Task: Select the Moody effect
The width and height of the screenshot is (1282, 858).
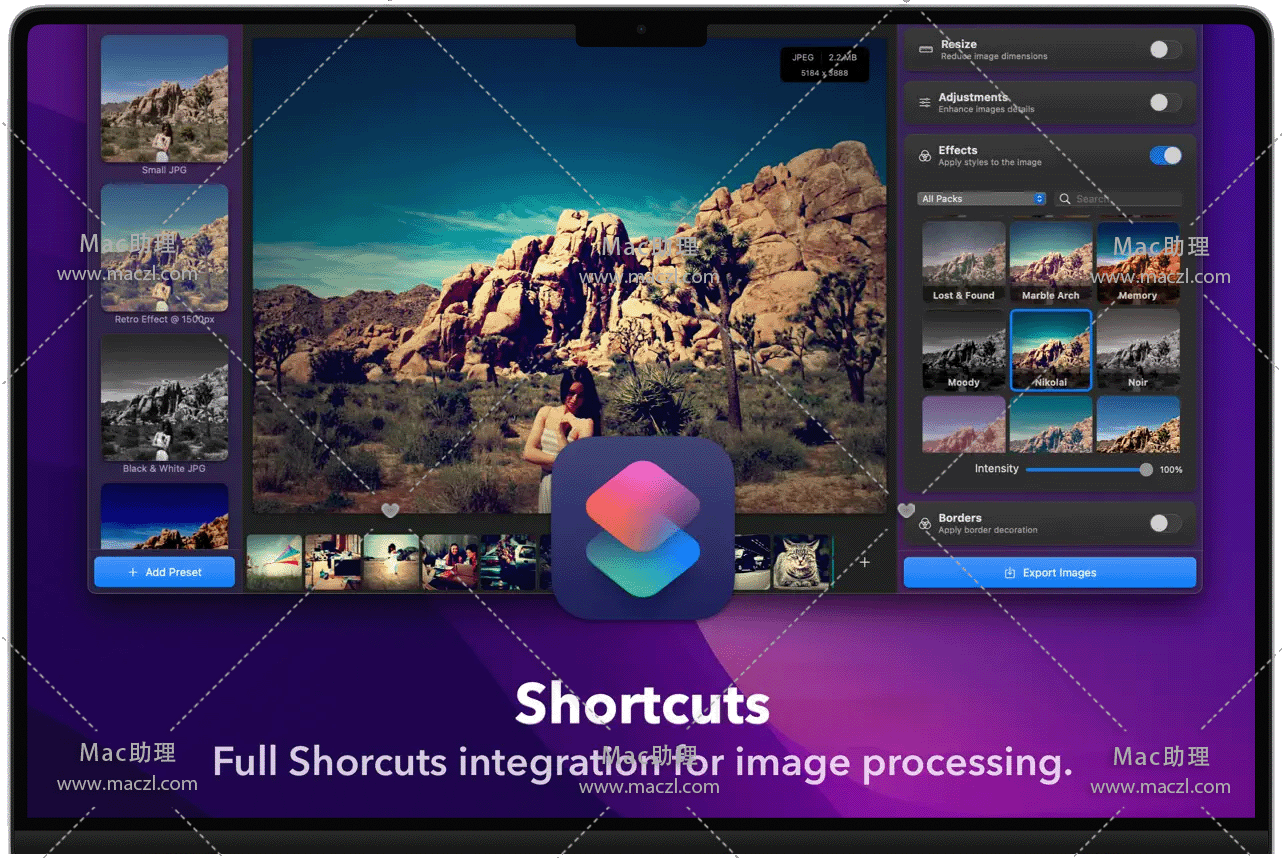Action: click(964, 349)
